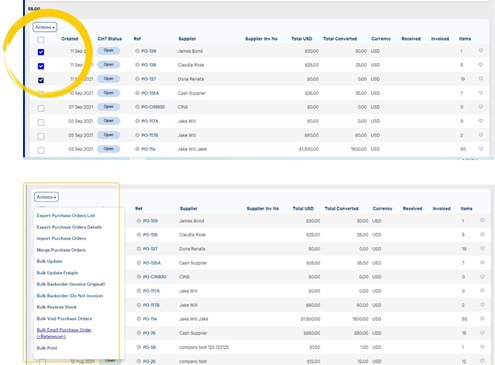Click the status circle icon beside PO-117A in upper list

(137, 121)
